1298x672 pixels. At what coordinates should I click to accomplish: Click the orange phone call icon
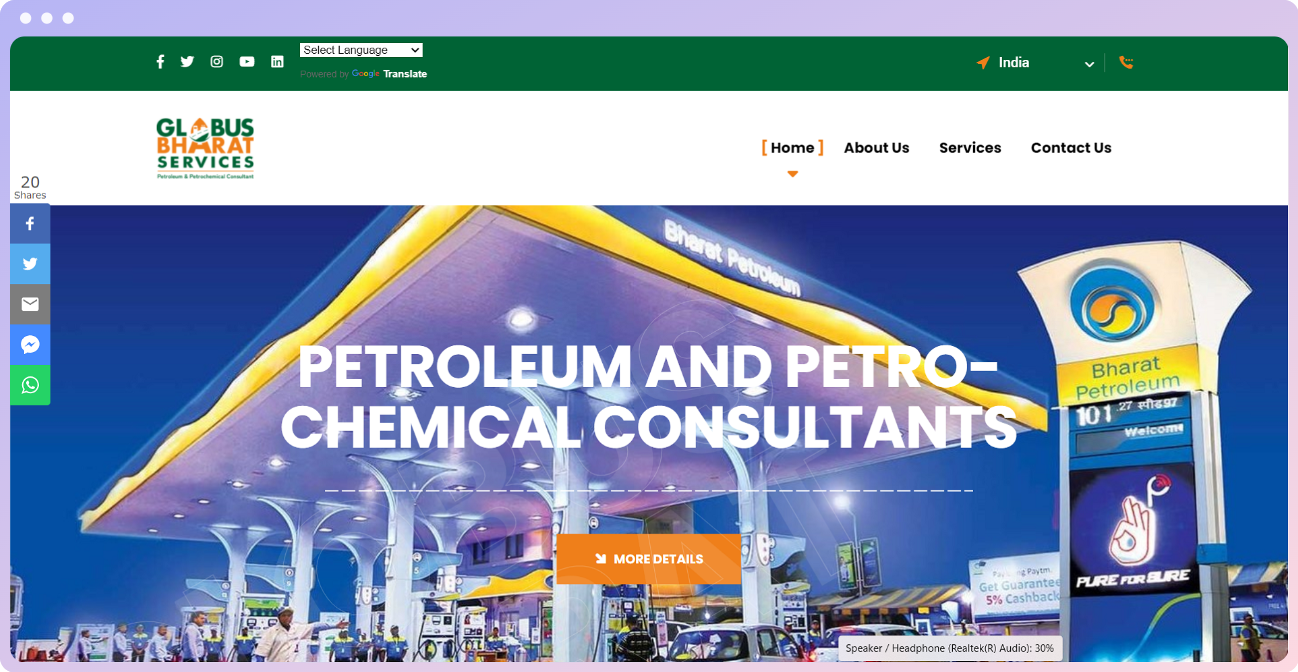(x=1126, y=63)
